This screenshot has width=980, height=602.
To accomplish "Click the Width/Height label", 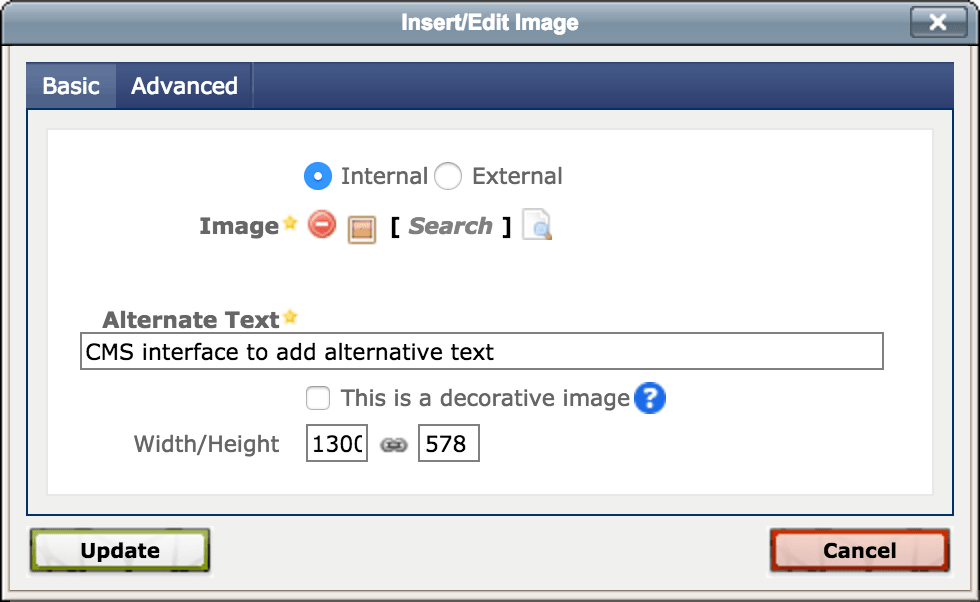I will pyautogui.click(x=206, y=444).
